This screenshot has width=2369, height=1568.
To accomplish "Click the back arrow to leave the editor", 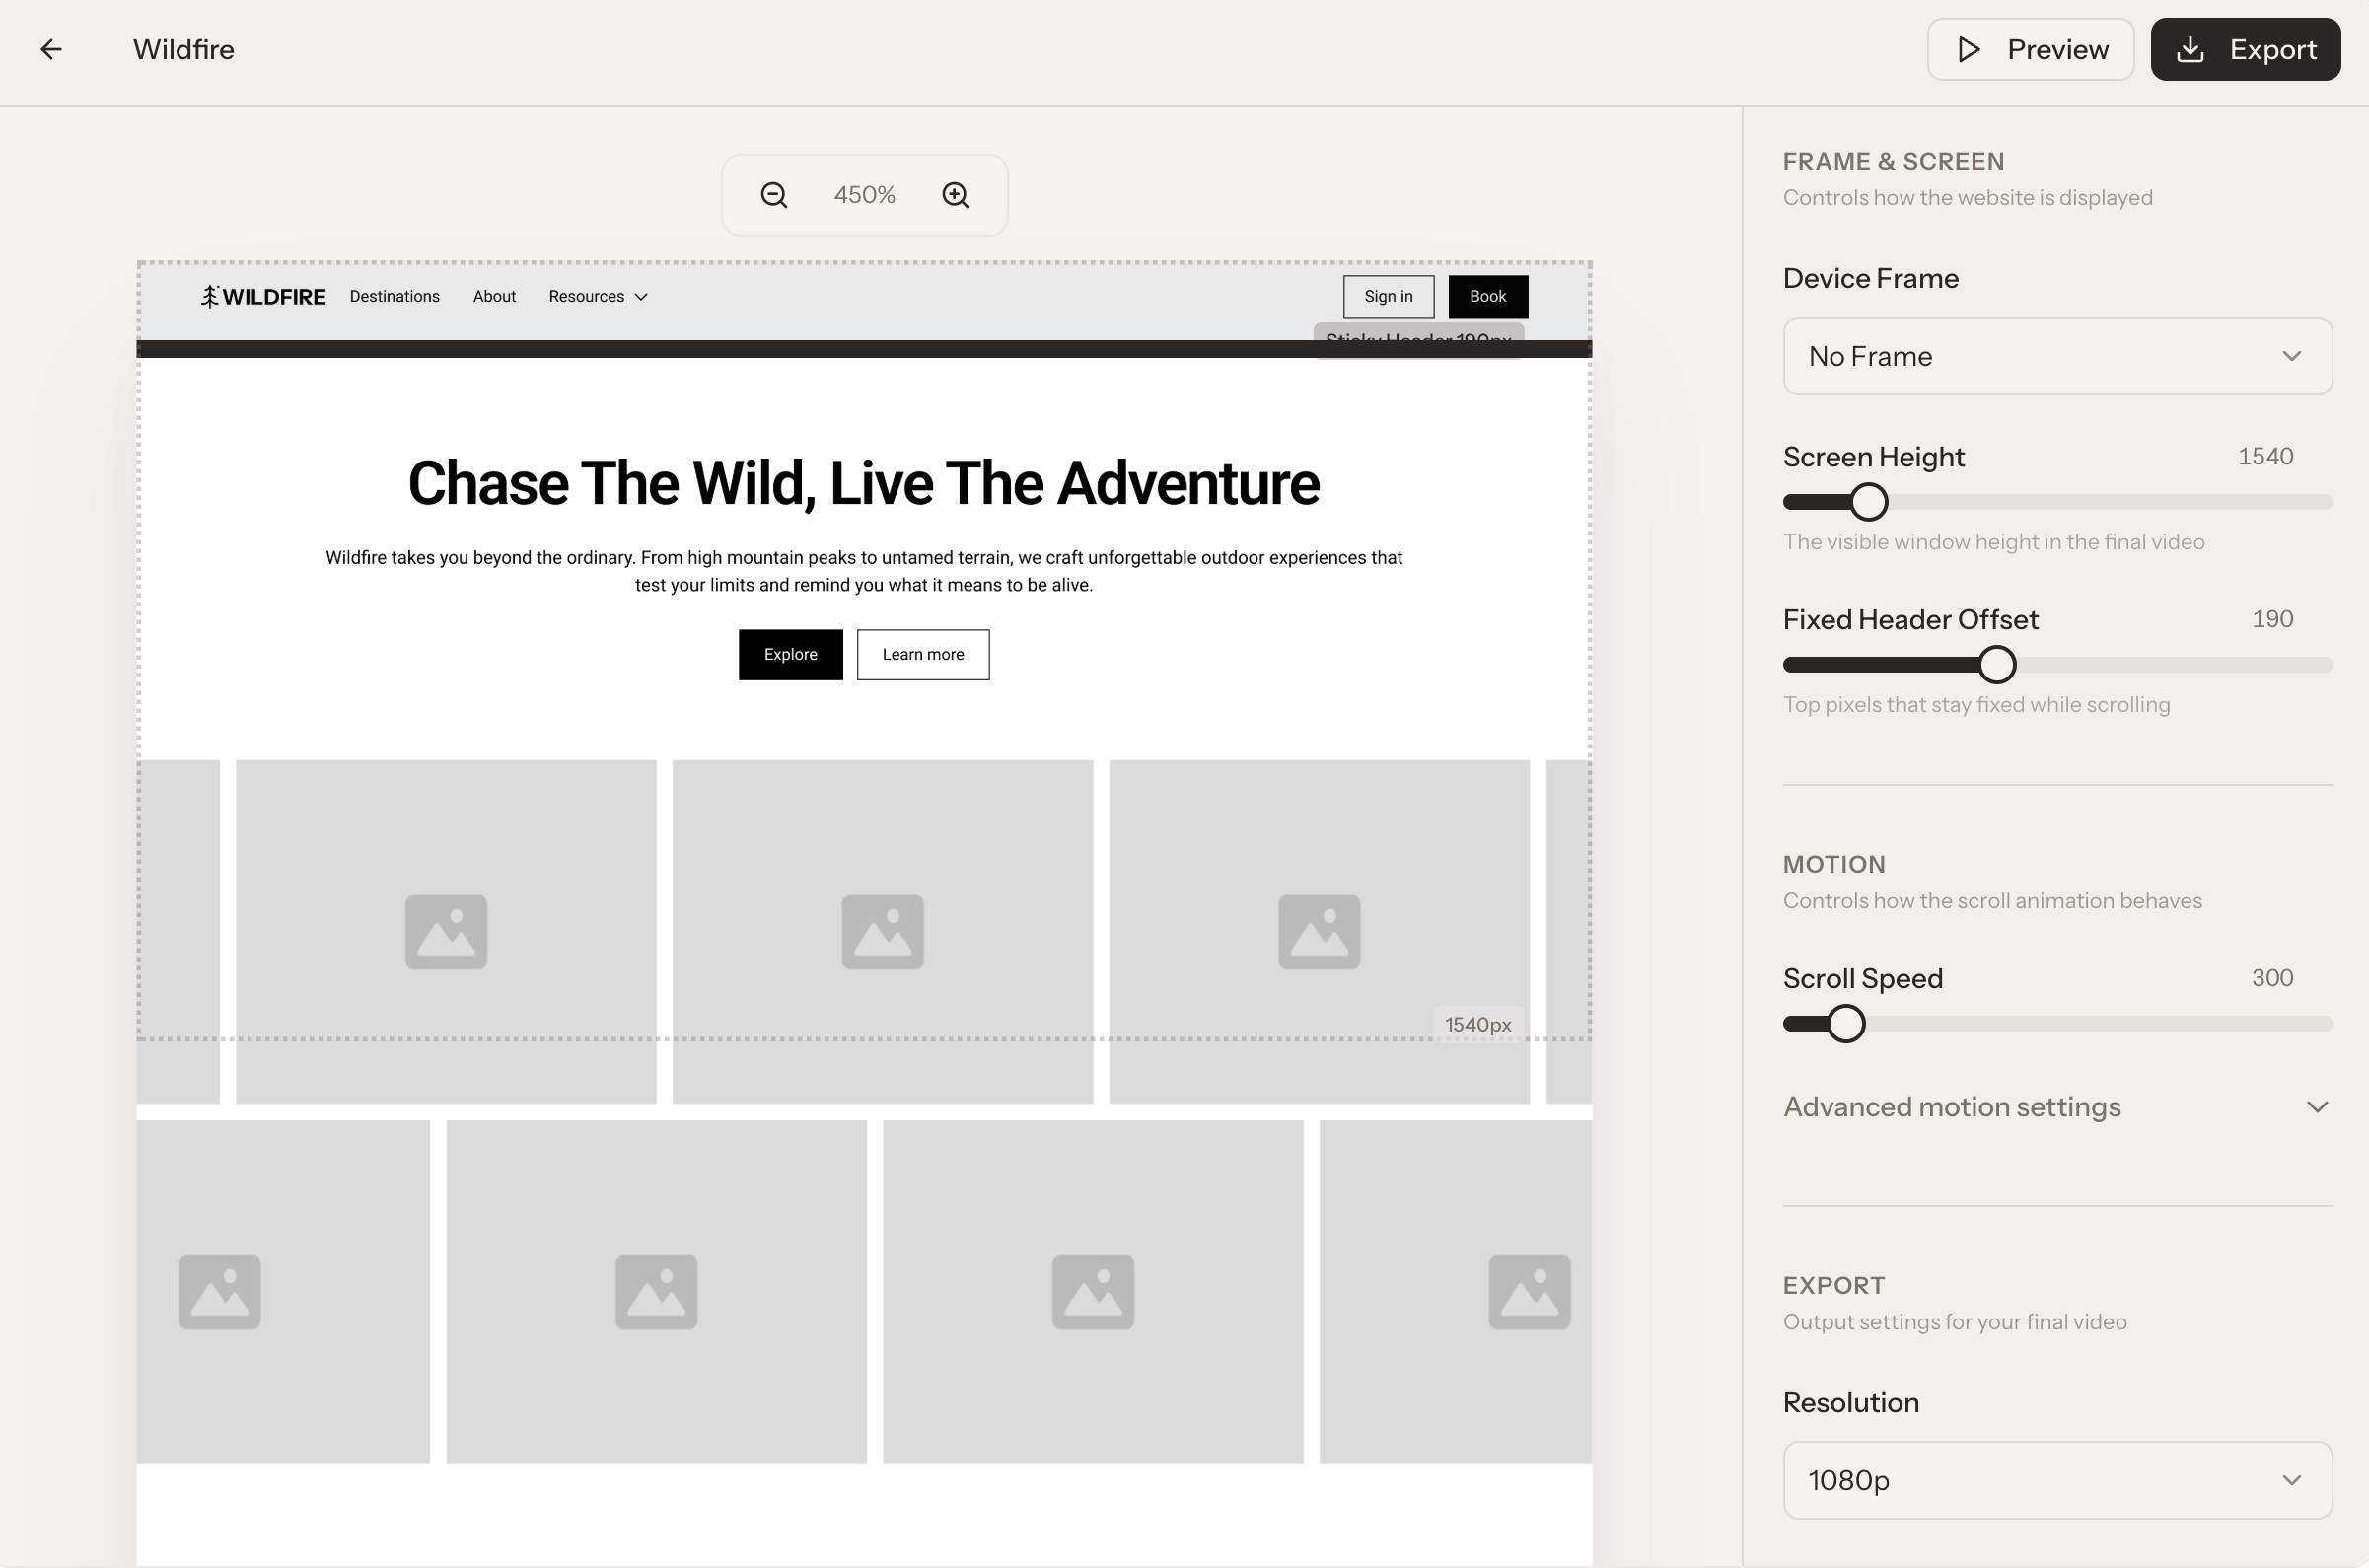I will tap(51, 49).
